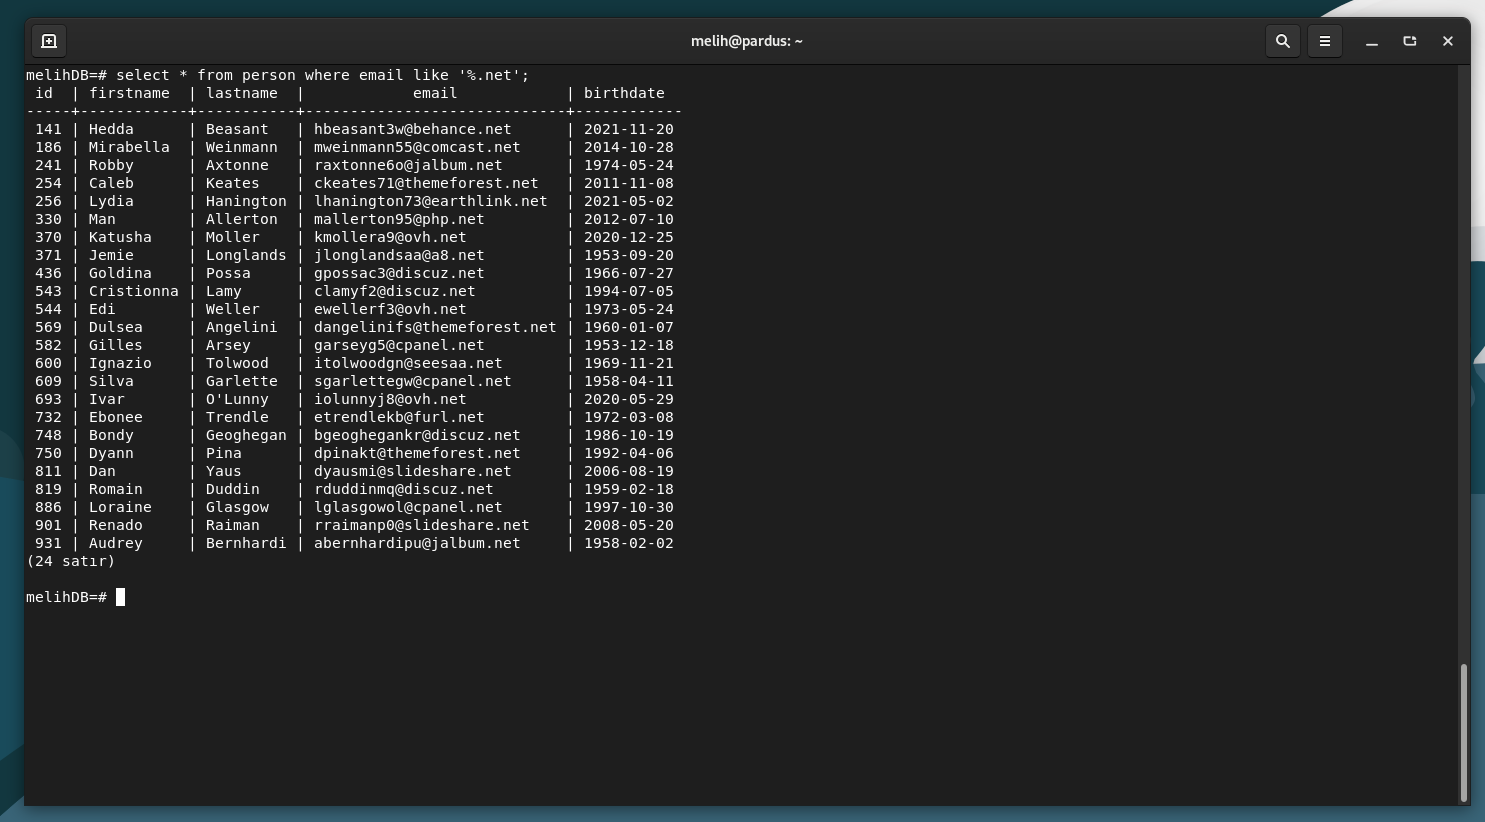The width and height of the screenshot is (1485, 822).
Task: Click email hbeasant3w@behance.net
Action: pyautogui.click(x=412, y=129)
